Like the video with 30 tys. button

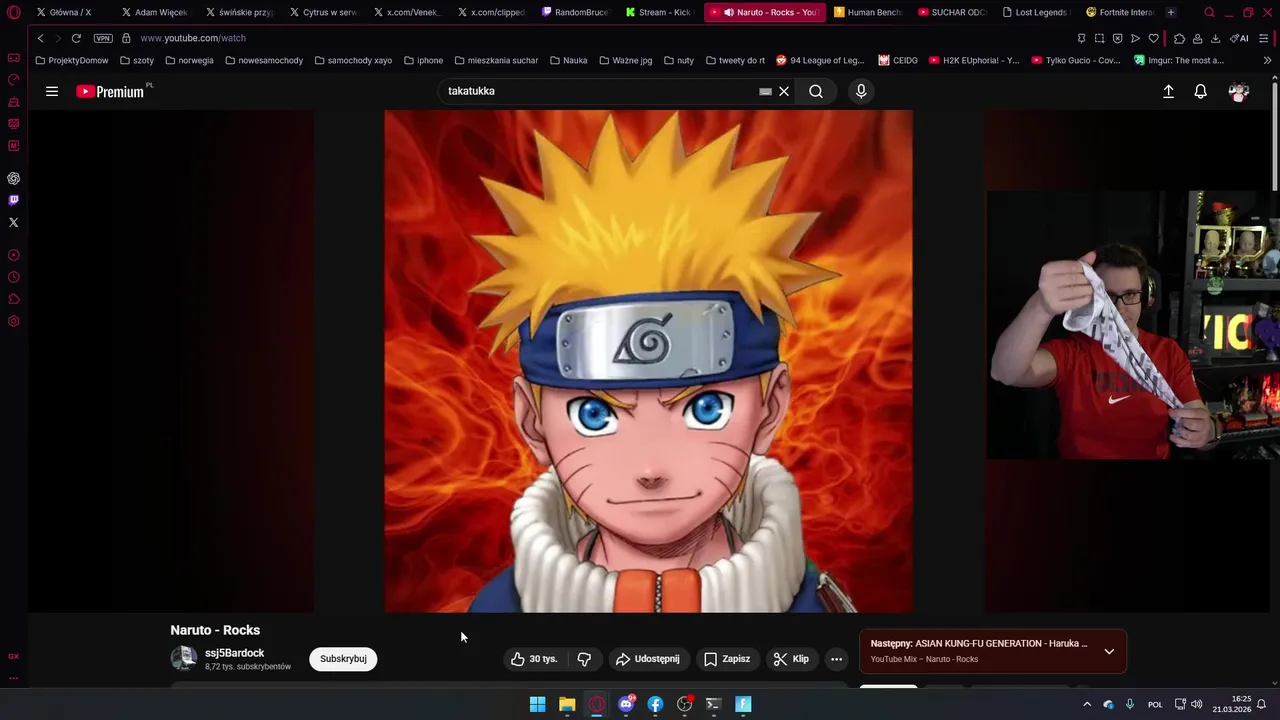tap(534, 659)
